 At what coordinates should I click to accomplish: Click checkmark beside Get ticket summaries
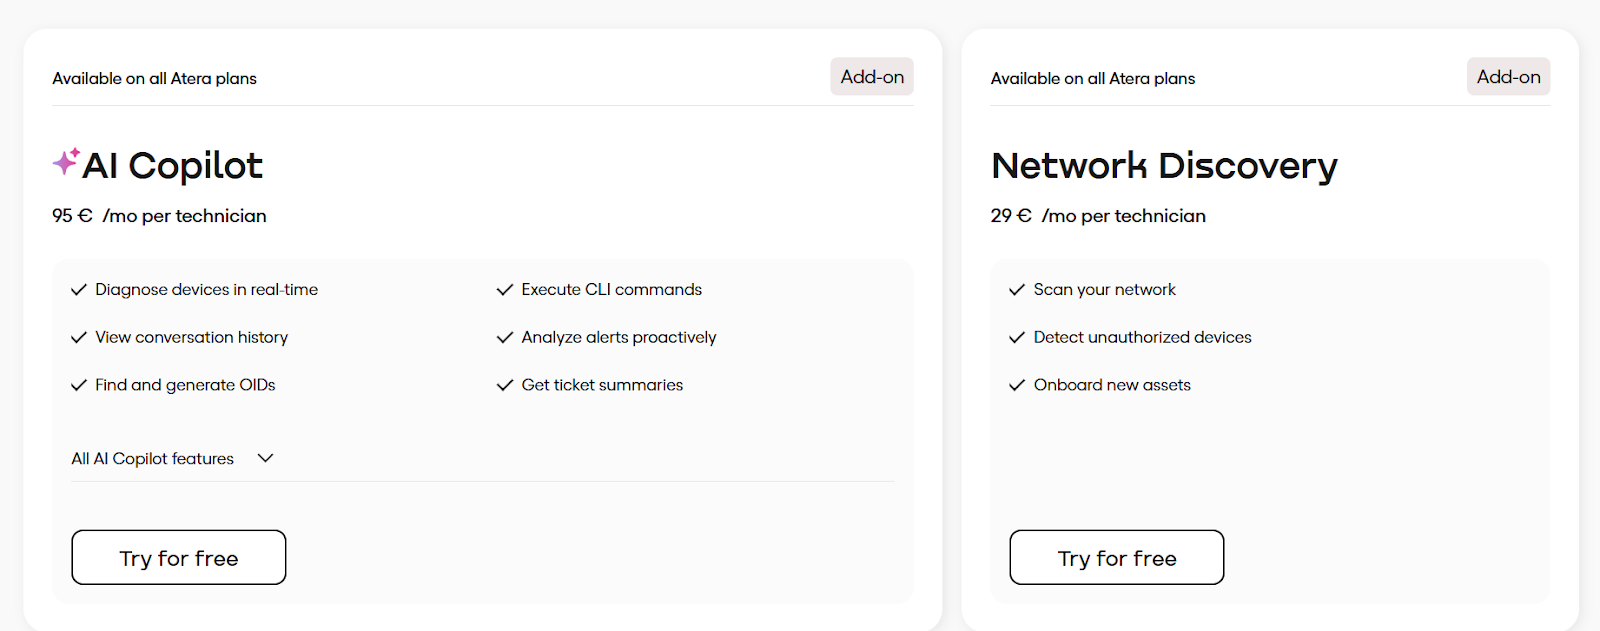click(x=505, y=385)
